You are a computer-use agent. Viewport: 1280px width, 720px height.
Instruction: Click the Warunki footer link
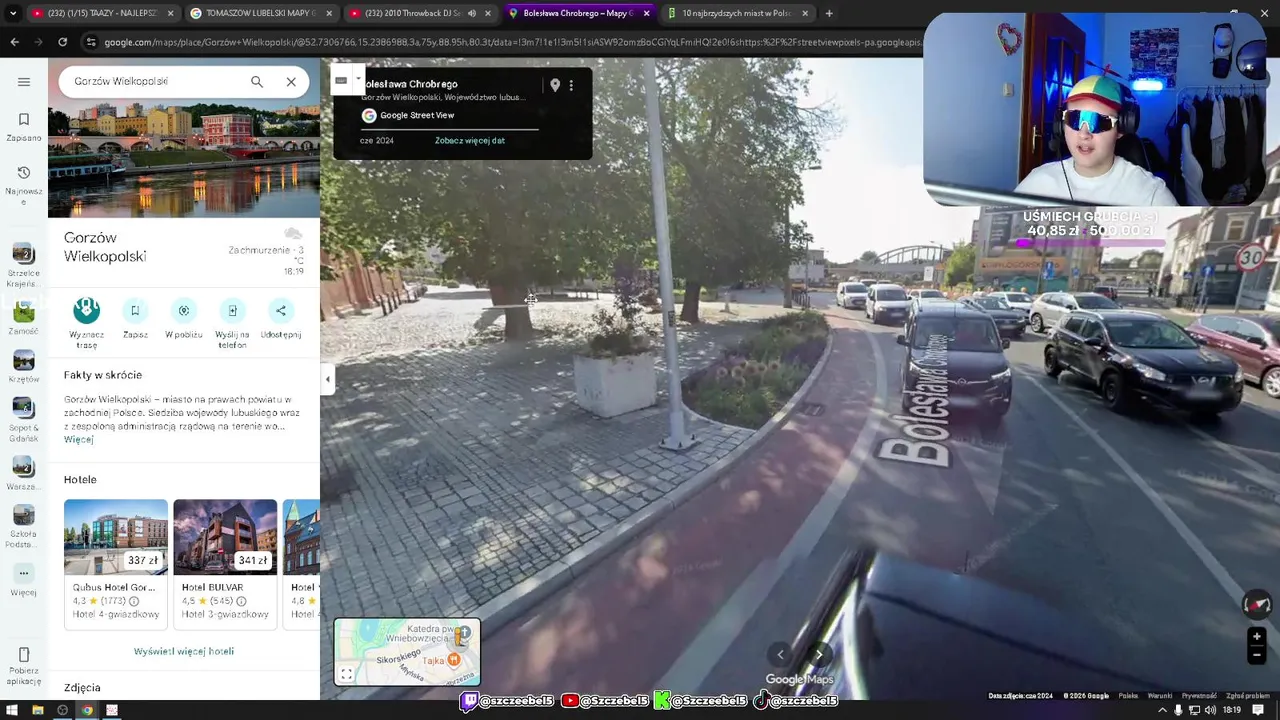click(x=1160, y=696)
